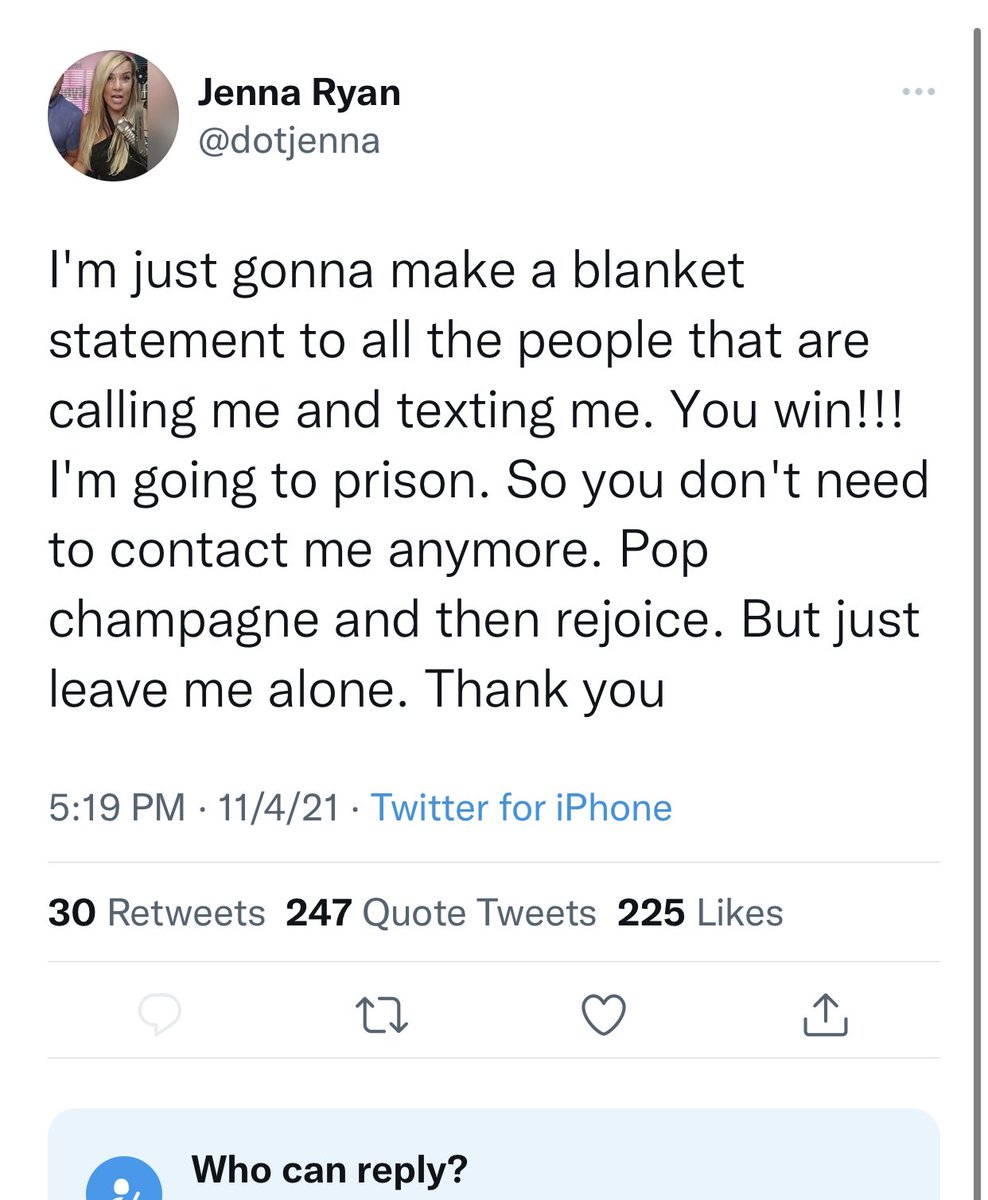Open the share upload icon
This screenshot has width=988, height=1200.
point(826,1014)
